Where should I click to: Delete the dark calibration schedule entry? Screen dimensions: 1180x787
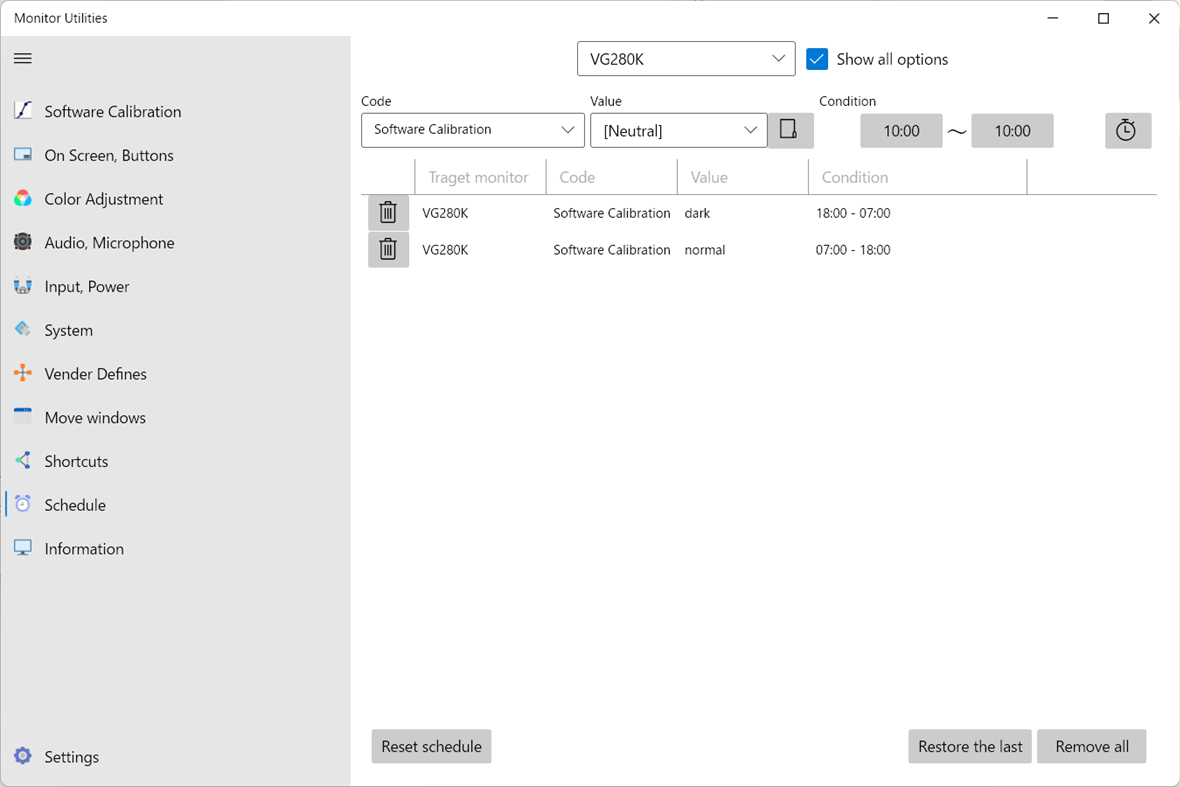pos(388,212)
